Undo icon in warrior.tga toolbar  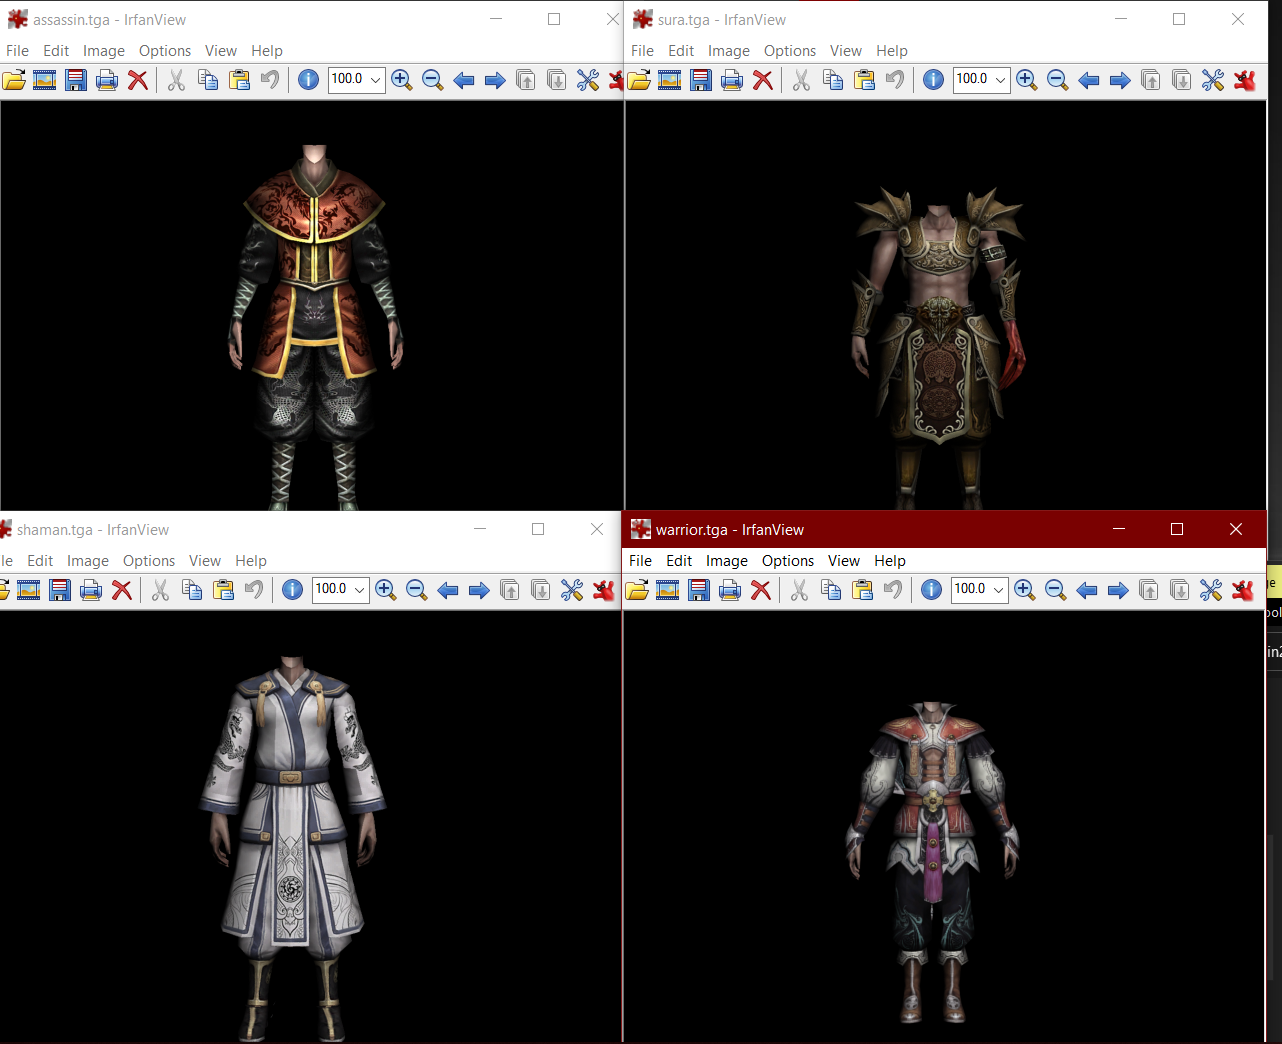pyautogui.click(x=893, y=590)
